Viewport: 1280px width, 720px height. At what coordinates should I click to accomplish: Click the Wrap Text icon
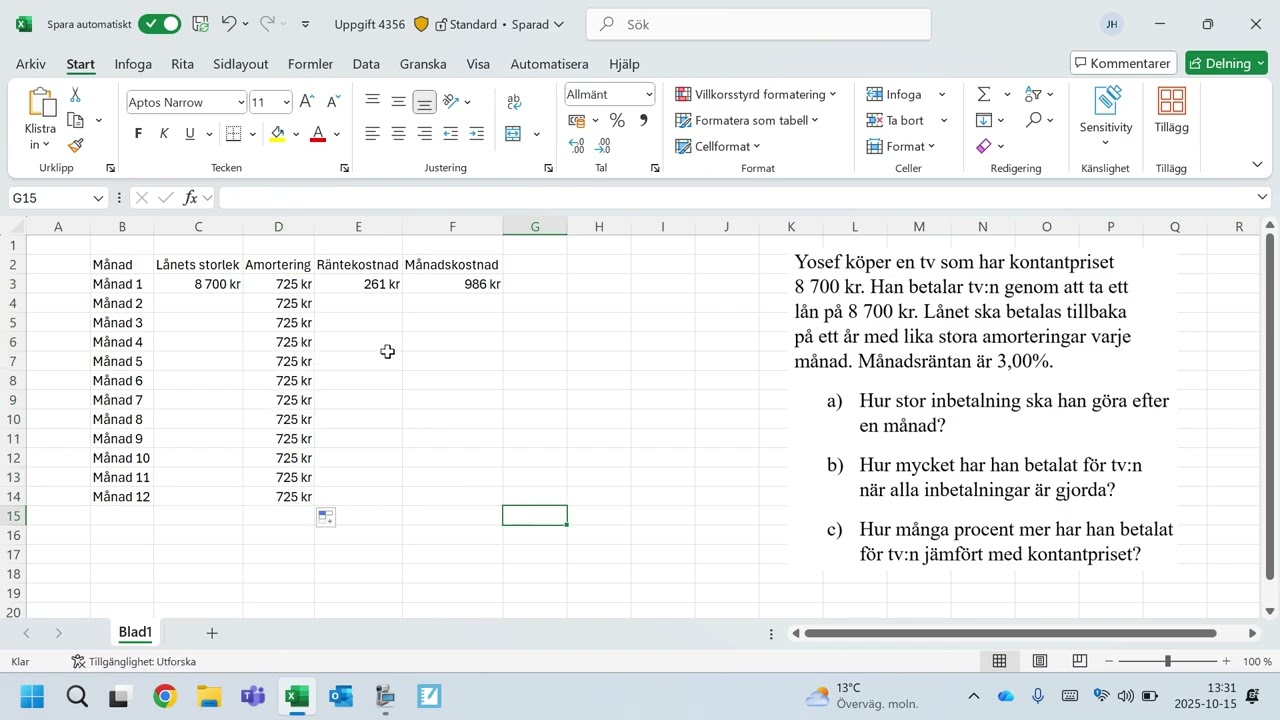pyautogui.click(x=514, y=102)
